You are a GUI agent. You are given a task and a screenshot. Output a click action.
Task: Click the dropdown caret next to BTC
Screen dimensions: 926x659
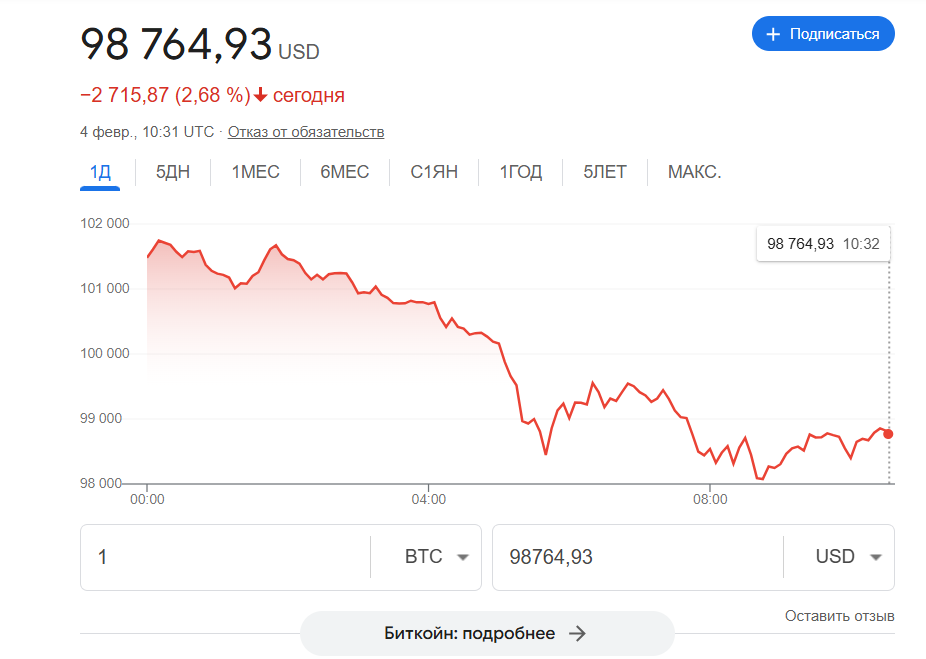(x=462, y=556)
